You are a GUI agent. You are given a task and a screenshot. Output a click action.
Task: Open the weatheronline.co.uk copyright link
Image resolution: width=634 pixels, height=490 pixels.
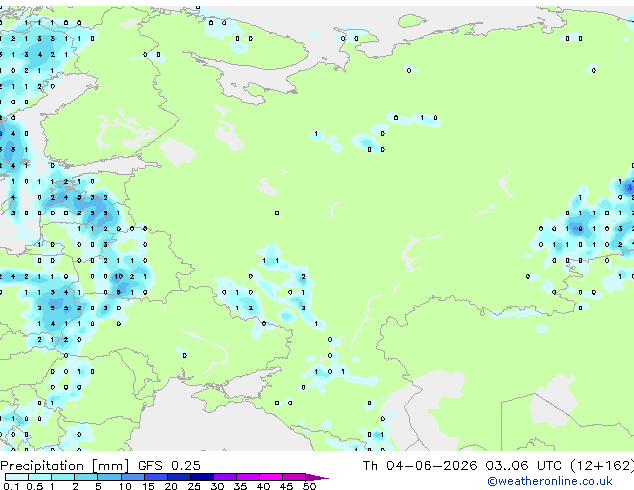(549, 481)
